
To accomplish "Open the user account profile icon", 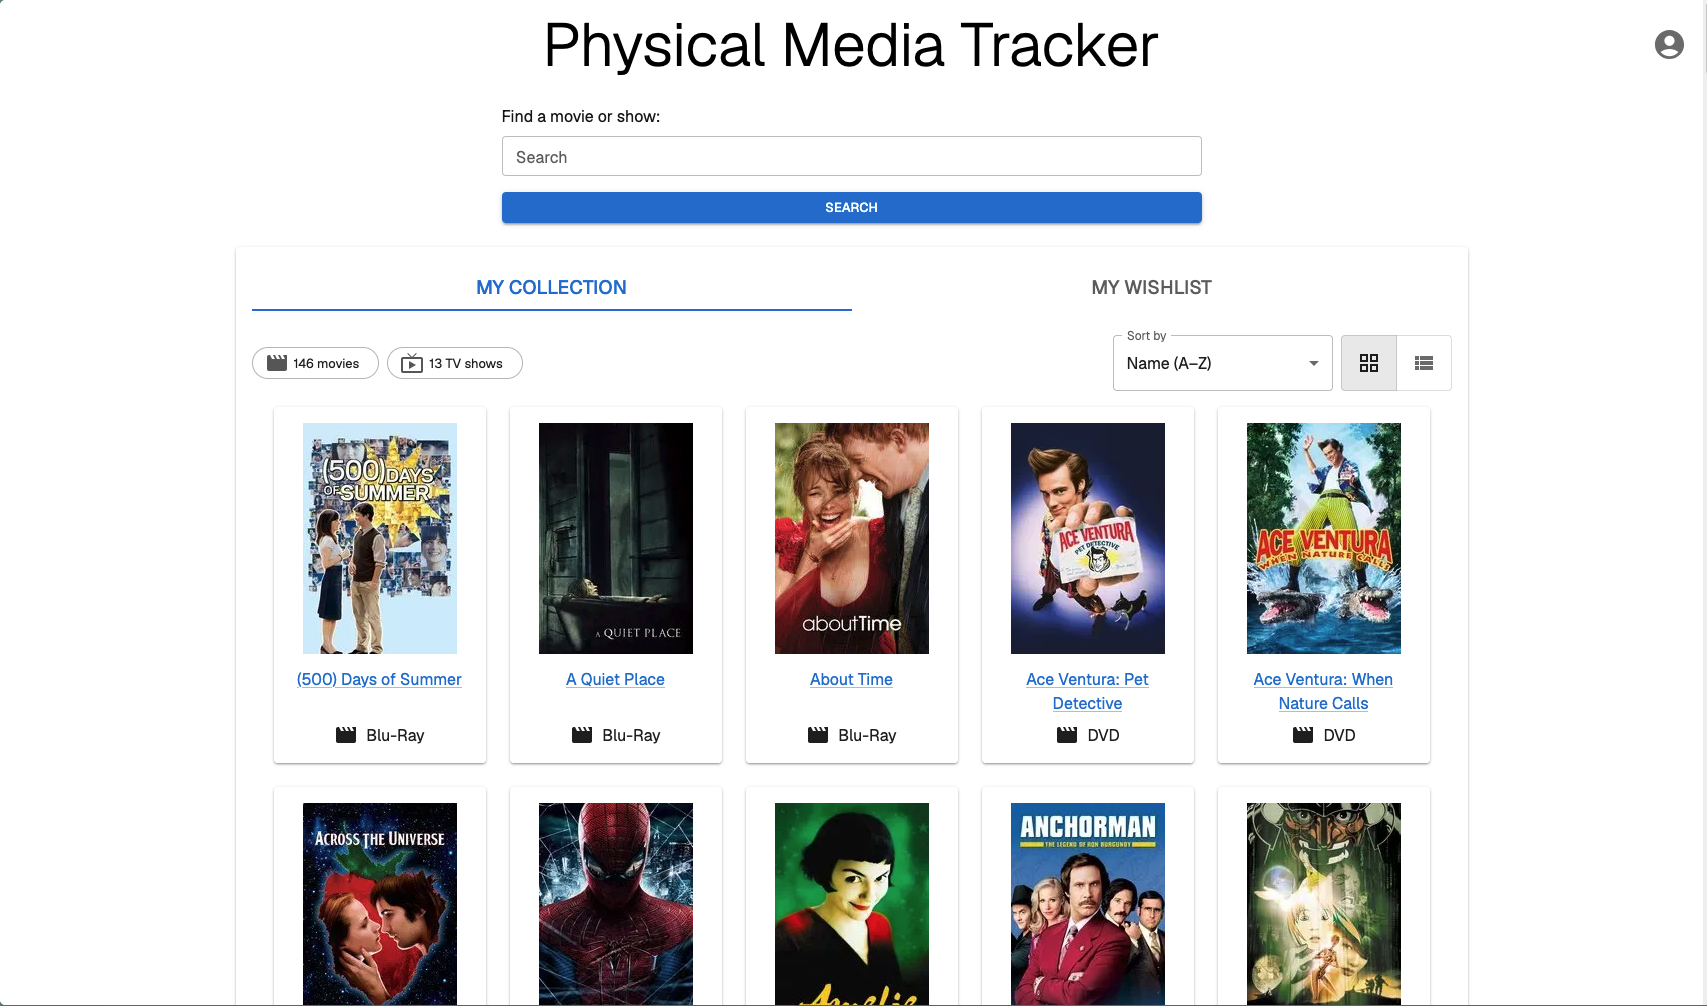I will [x=1669, y=44].
